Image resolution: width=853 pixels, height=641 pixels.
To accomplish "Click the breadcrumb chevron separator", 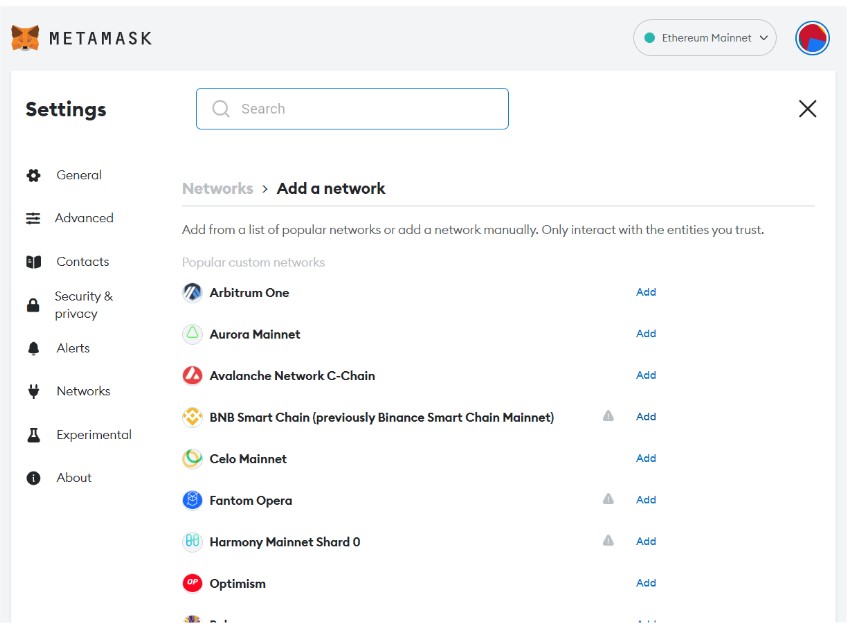I will (x=265, y=189).
